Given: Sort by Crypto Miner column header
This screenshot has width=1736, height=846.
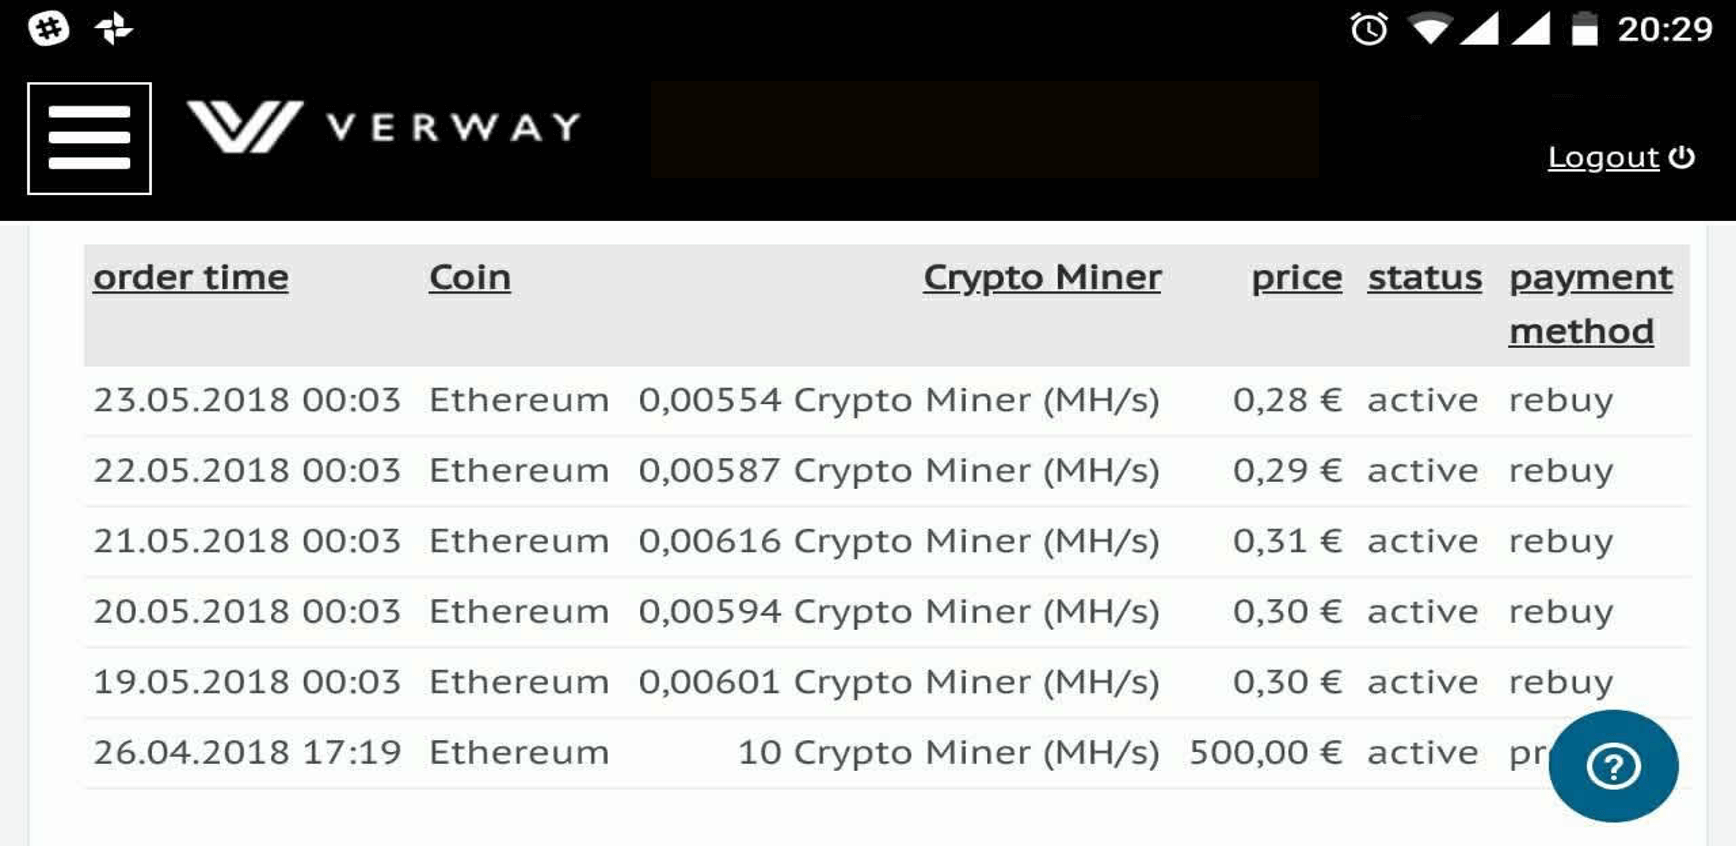Looking at the screenshot, I should click(1042, 277).
